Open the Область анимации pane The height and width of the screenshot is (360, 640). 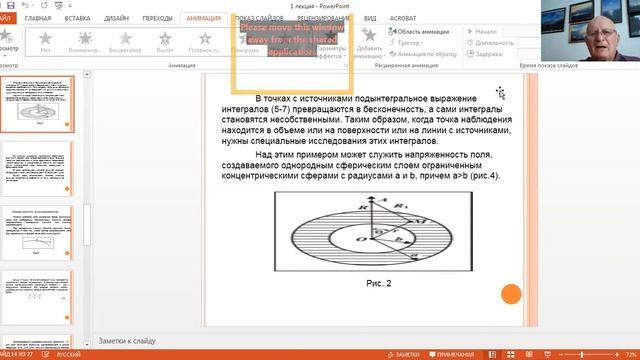point(419,31)
